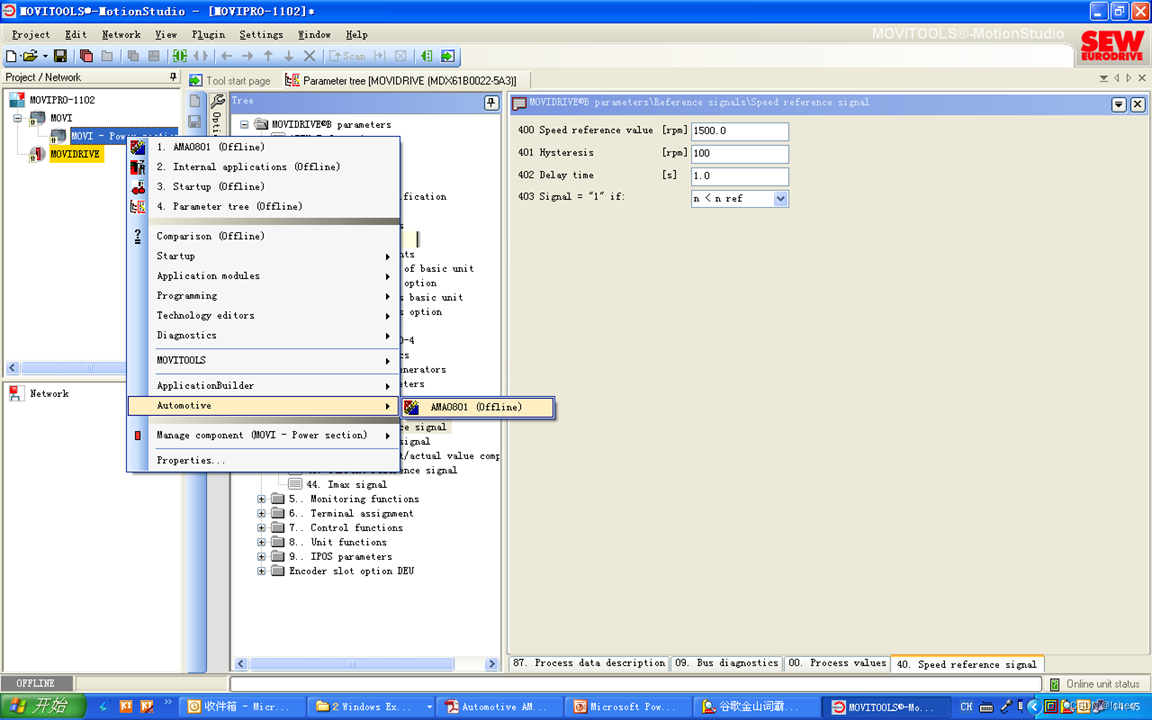Viewport: 1152px width, 720px height.
Task: Open Application modules submenu entry
Action: coord(263,276)
